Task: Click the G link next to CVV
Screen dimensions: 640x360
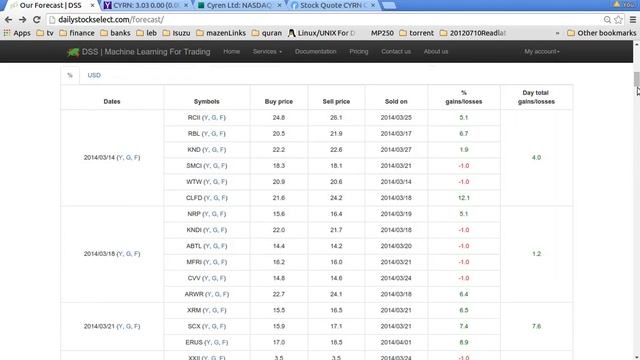Action: tap(214, 278)
